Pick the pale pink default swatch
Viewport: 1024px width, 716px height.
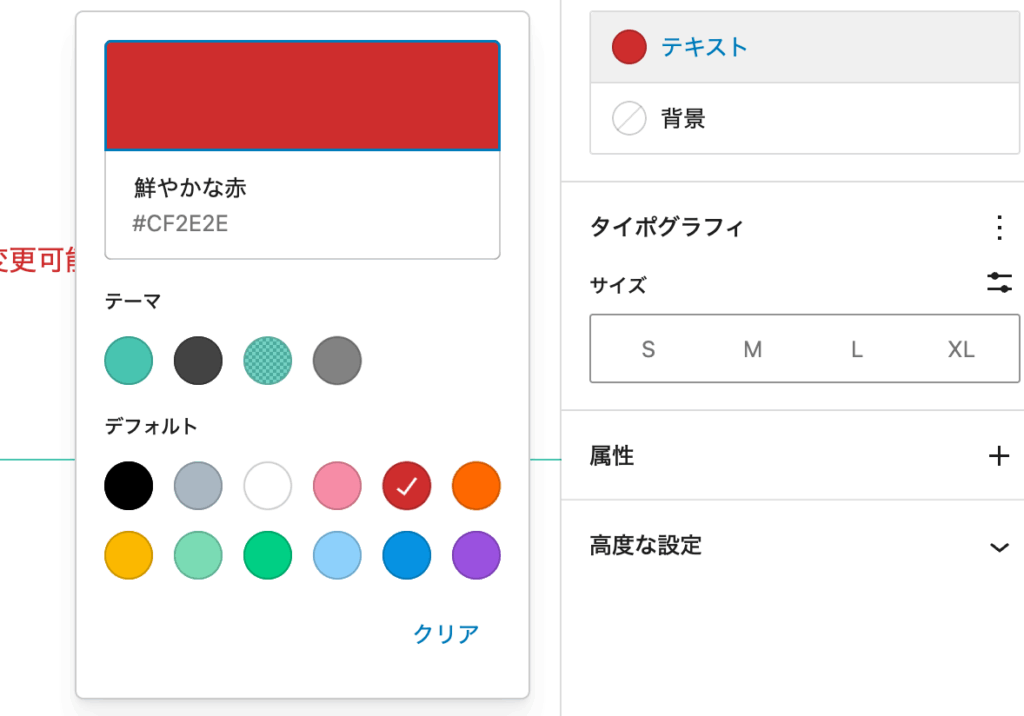(337, 487)
